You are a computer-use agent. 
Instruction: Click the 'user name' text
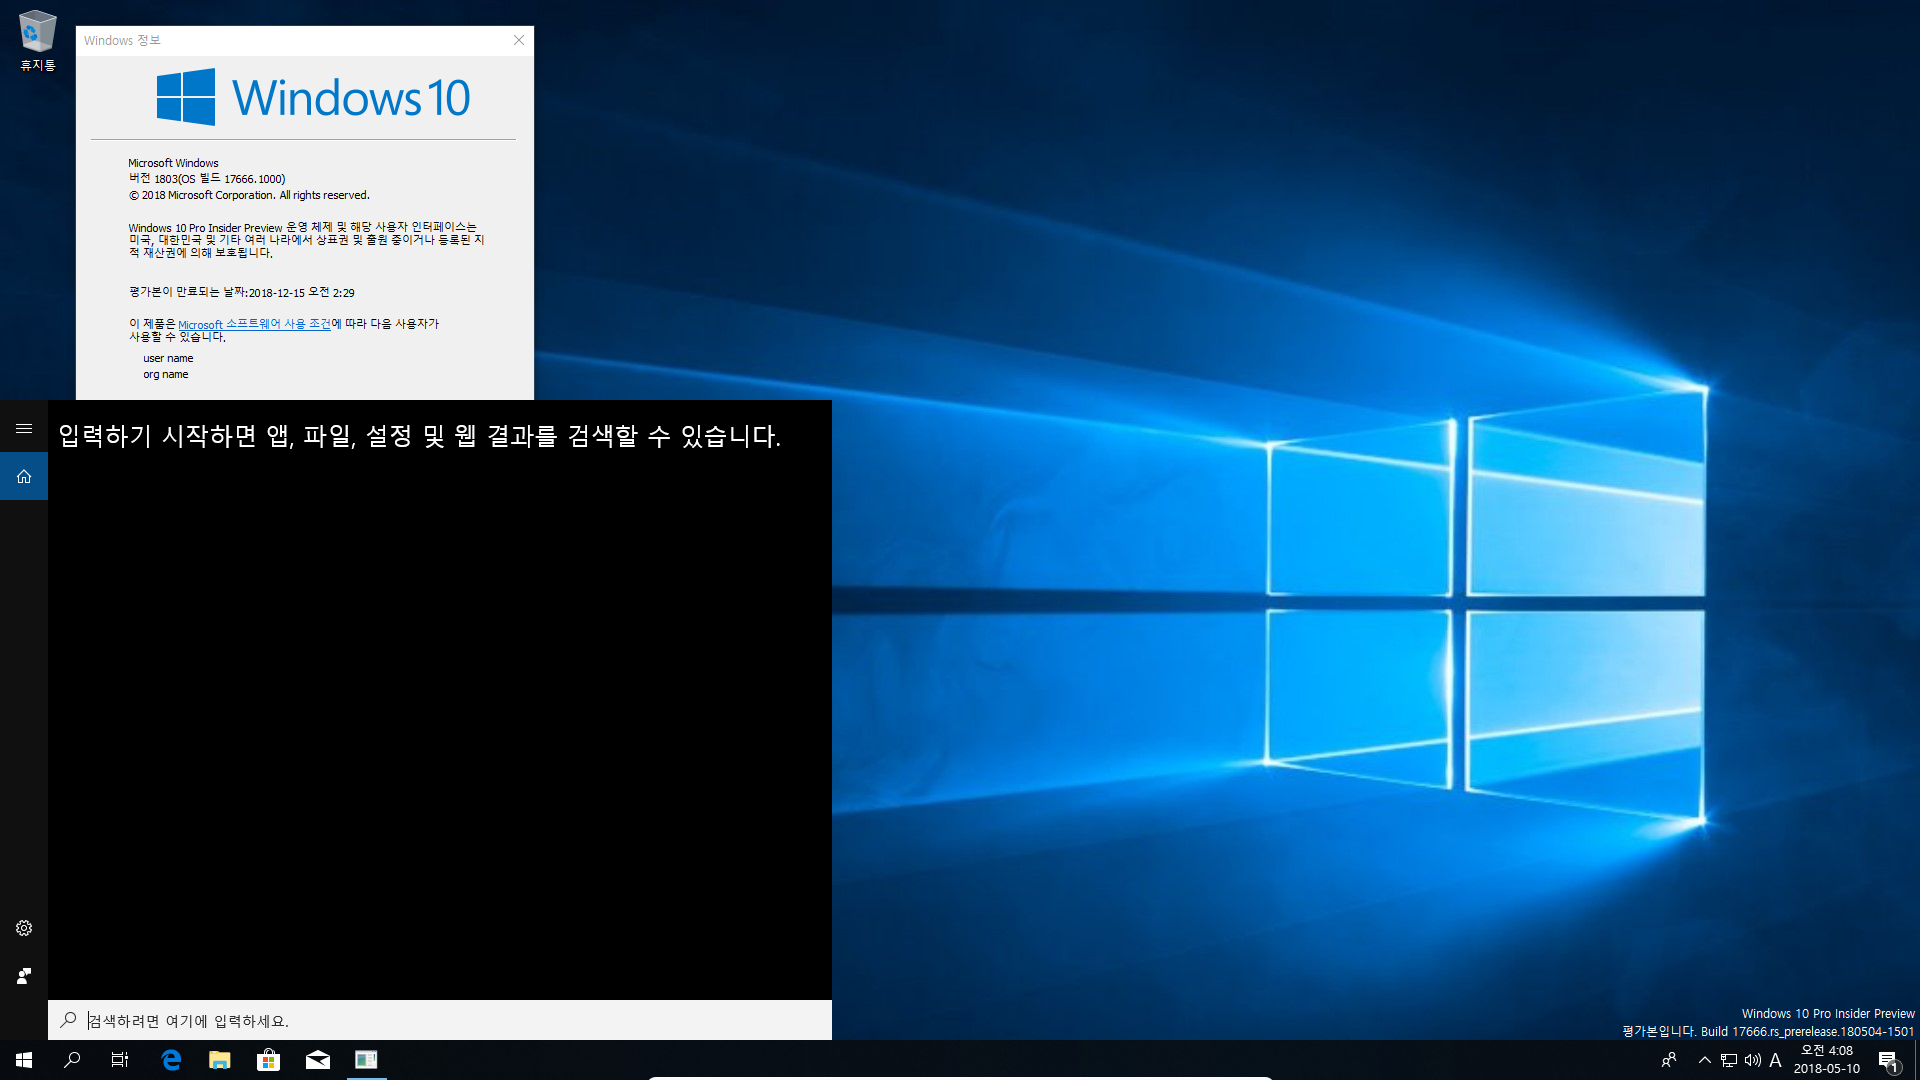(x=168, y=358)
